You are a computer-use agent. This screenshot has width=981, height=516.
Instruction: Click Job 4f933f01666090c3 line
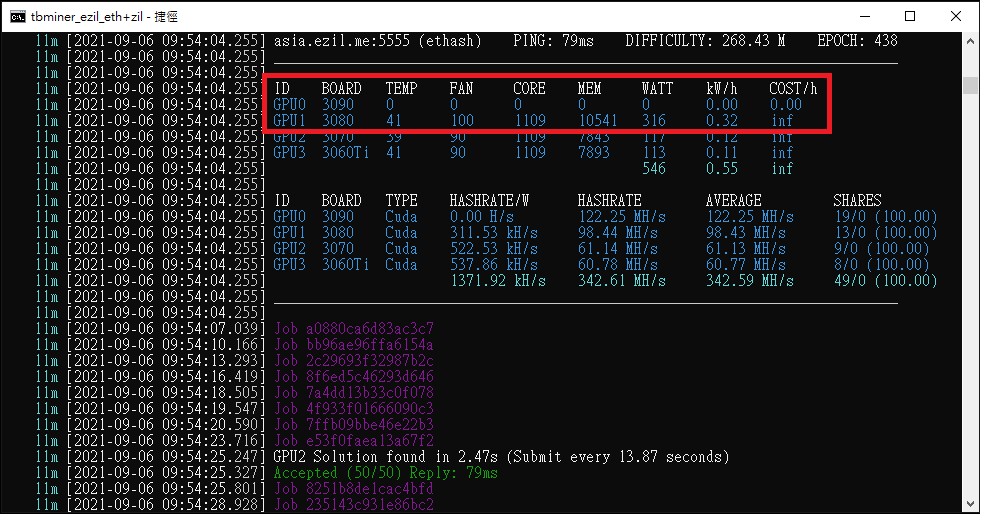[353, 409]
